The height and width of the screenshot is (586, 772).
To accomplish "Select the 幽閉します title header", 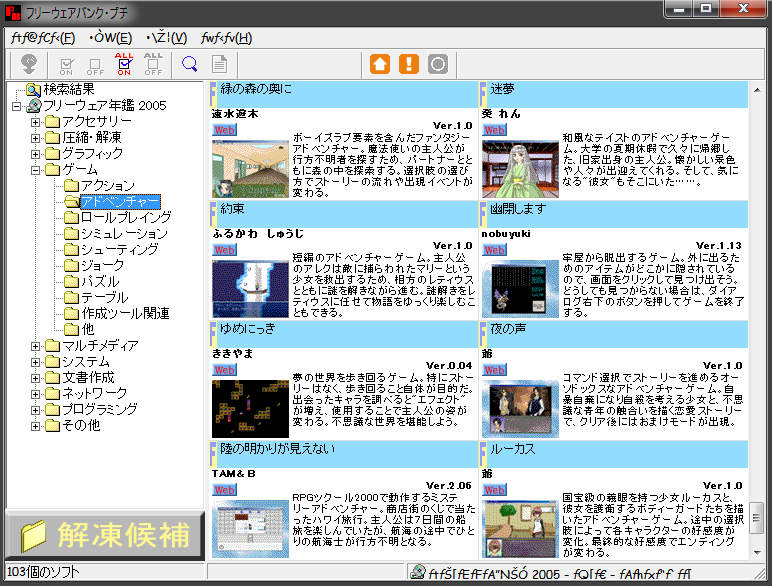I will [614, 214].
